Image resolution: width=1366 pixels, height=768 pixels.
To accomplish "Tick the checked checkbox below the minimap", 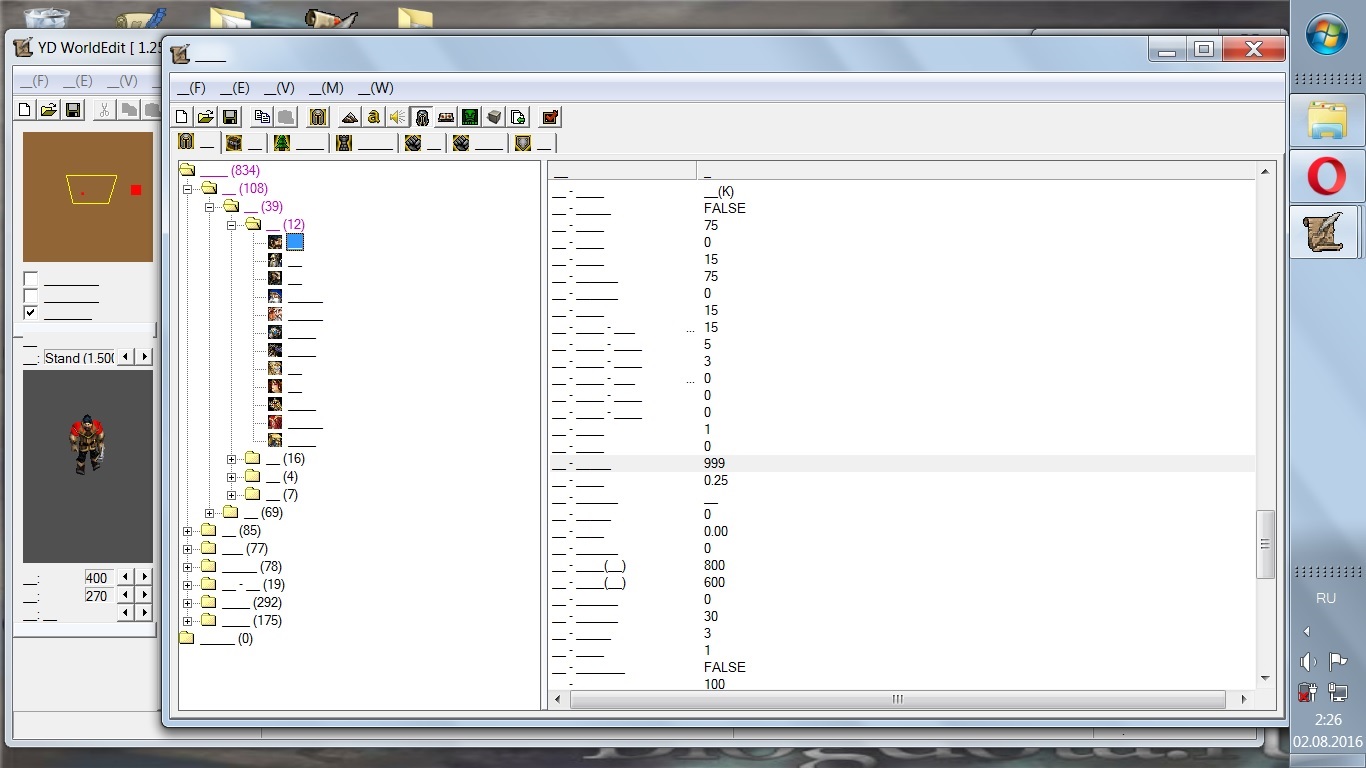I will (x=31, y=313).
